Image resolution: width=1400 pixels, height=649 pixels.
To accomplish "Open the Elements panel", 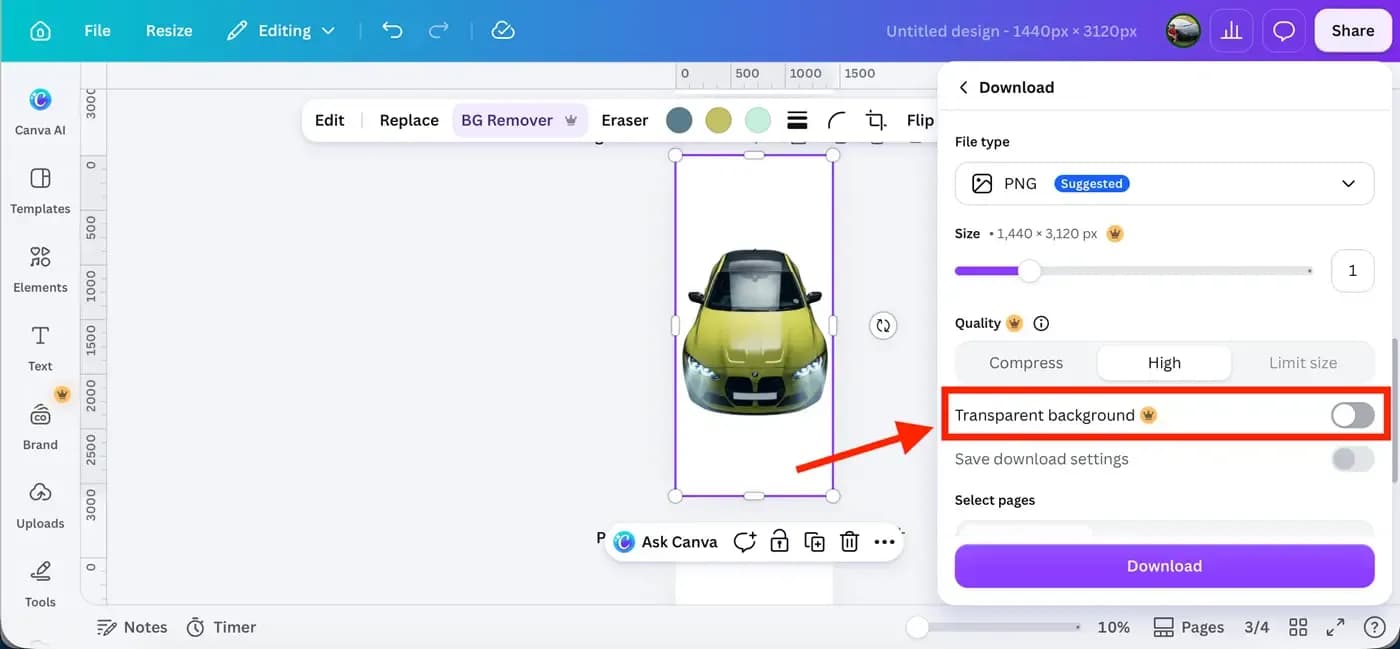I will [40, 269].
